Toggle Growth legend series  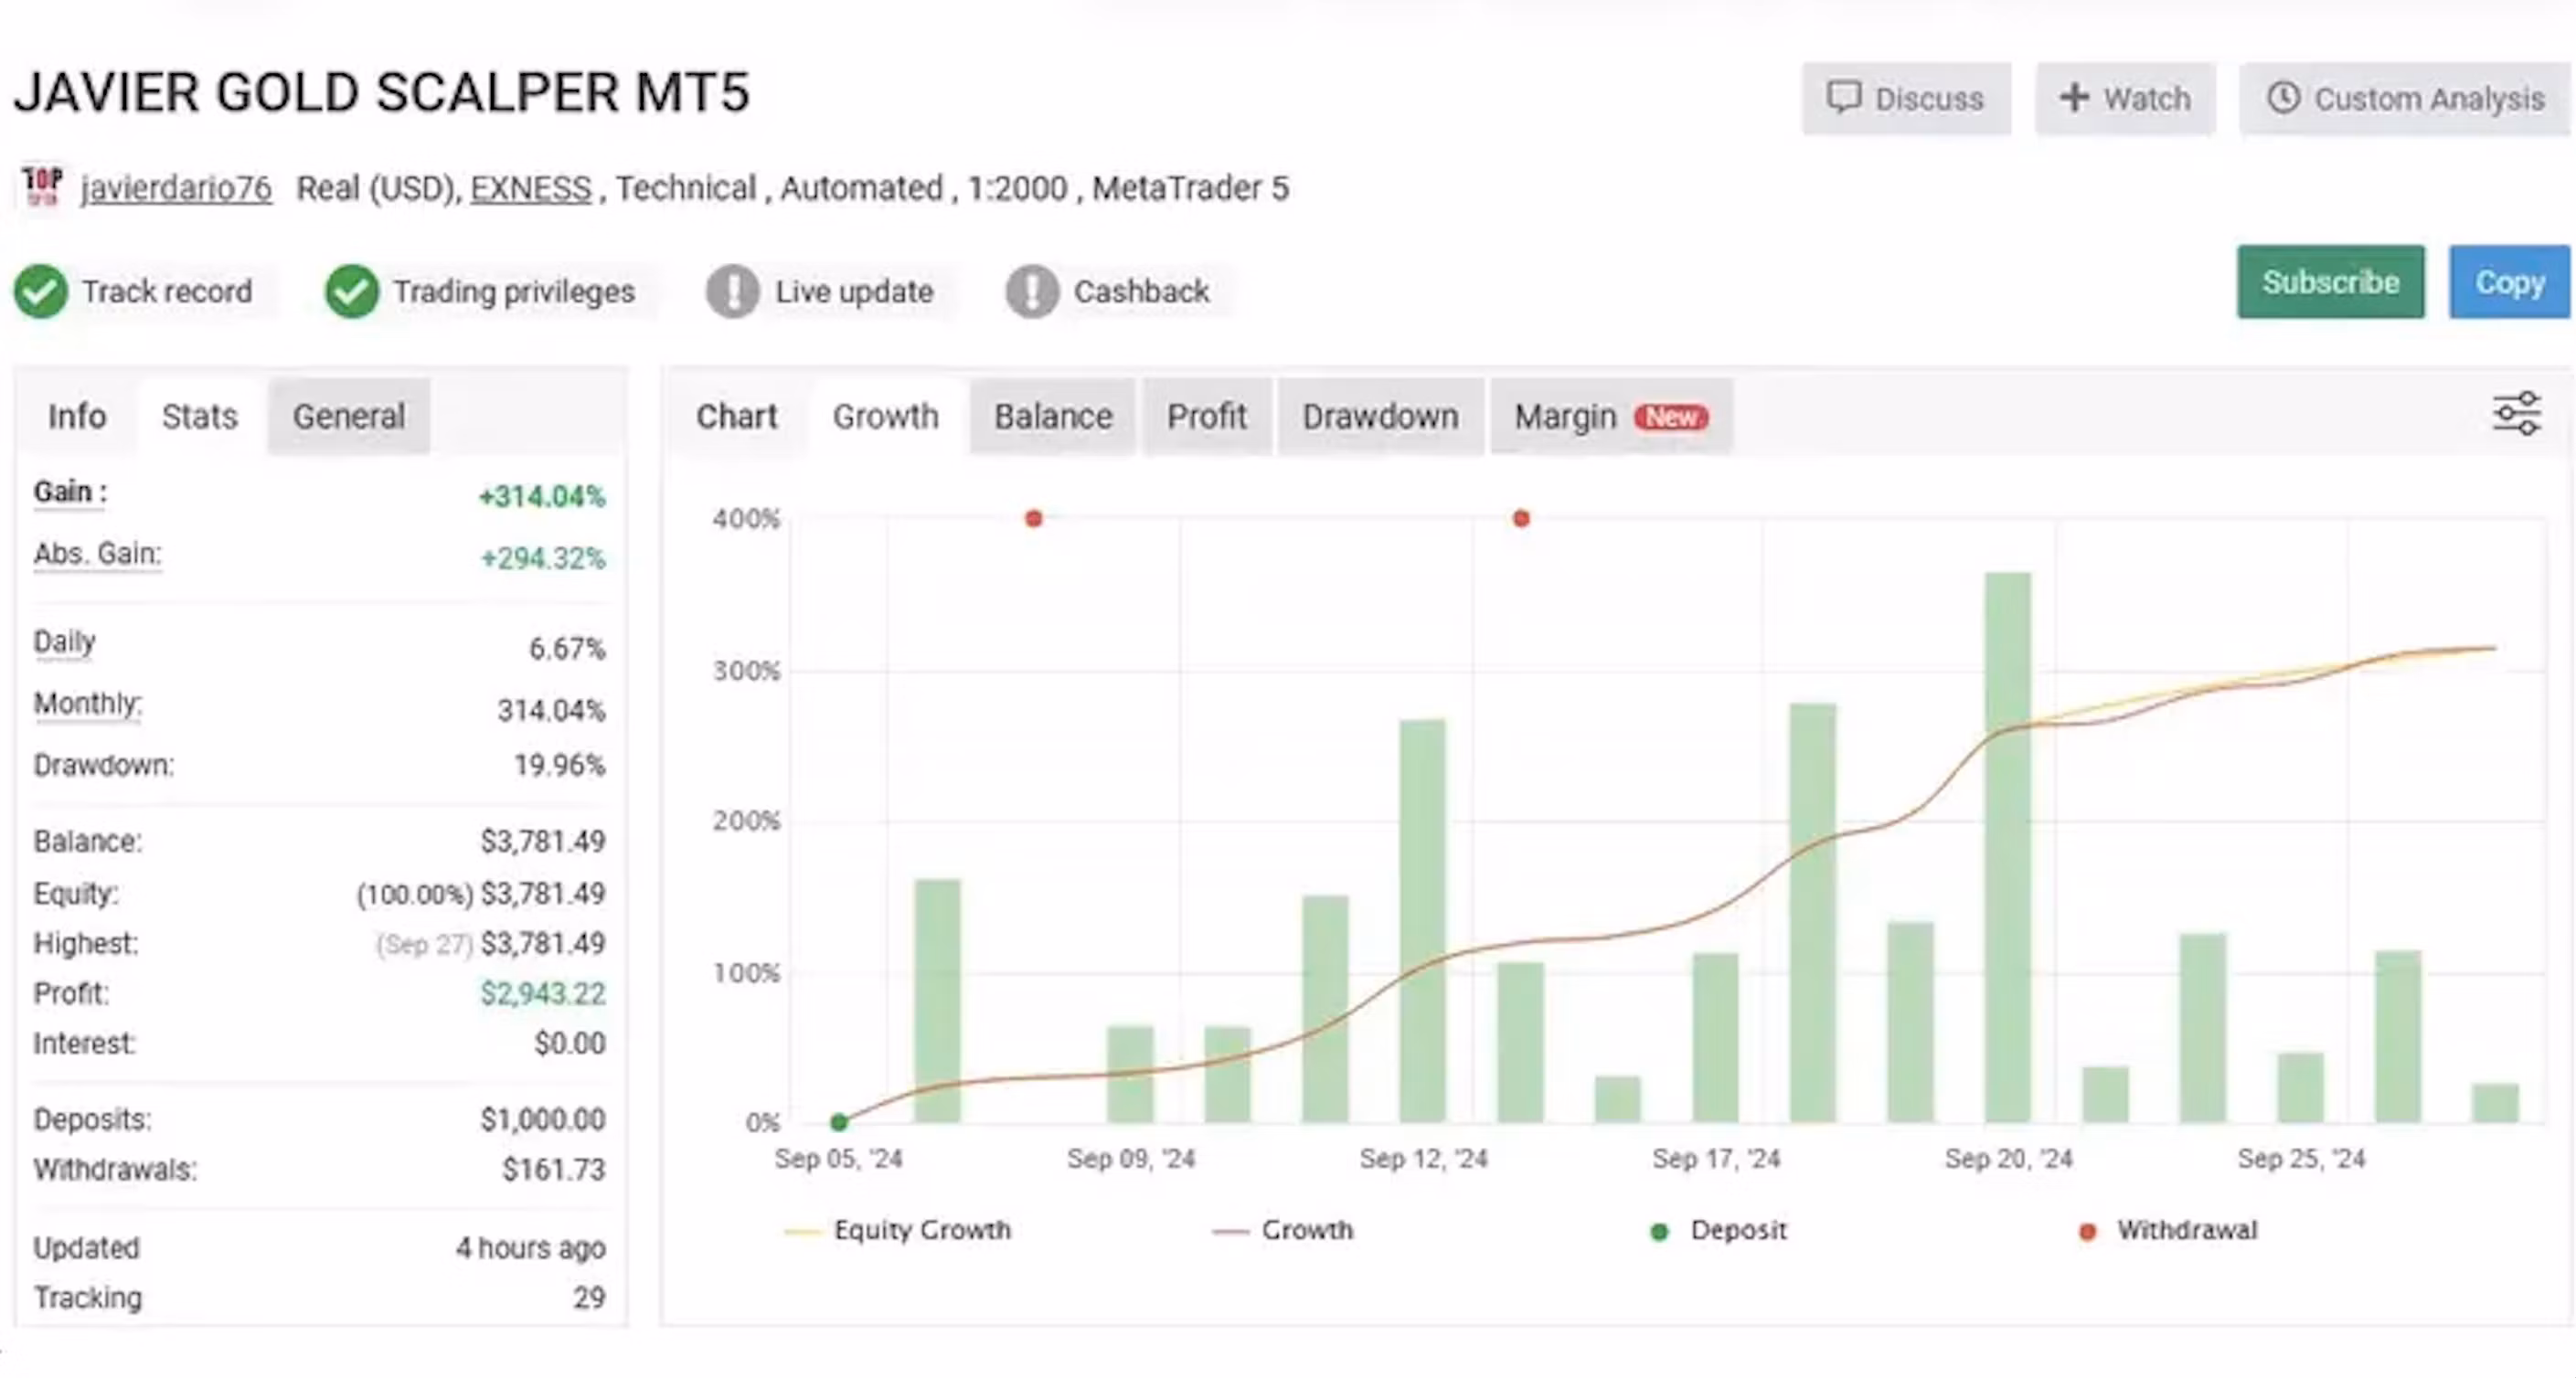(1283, 1230)
